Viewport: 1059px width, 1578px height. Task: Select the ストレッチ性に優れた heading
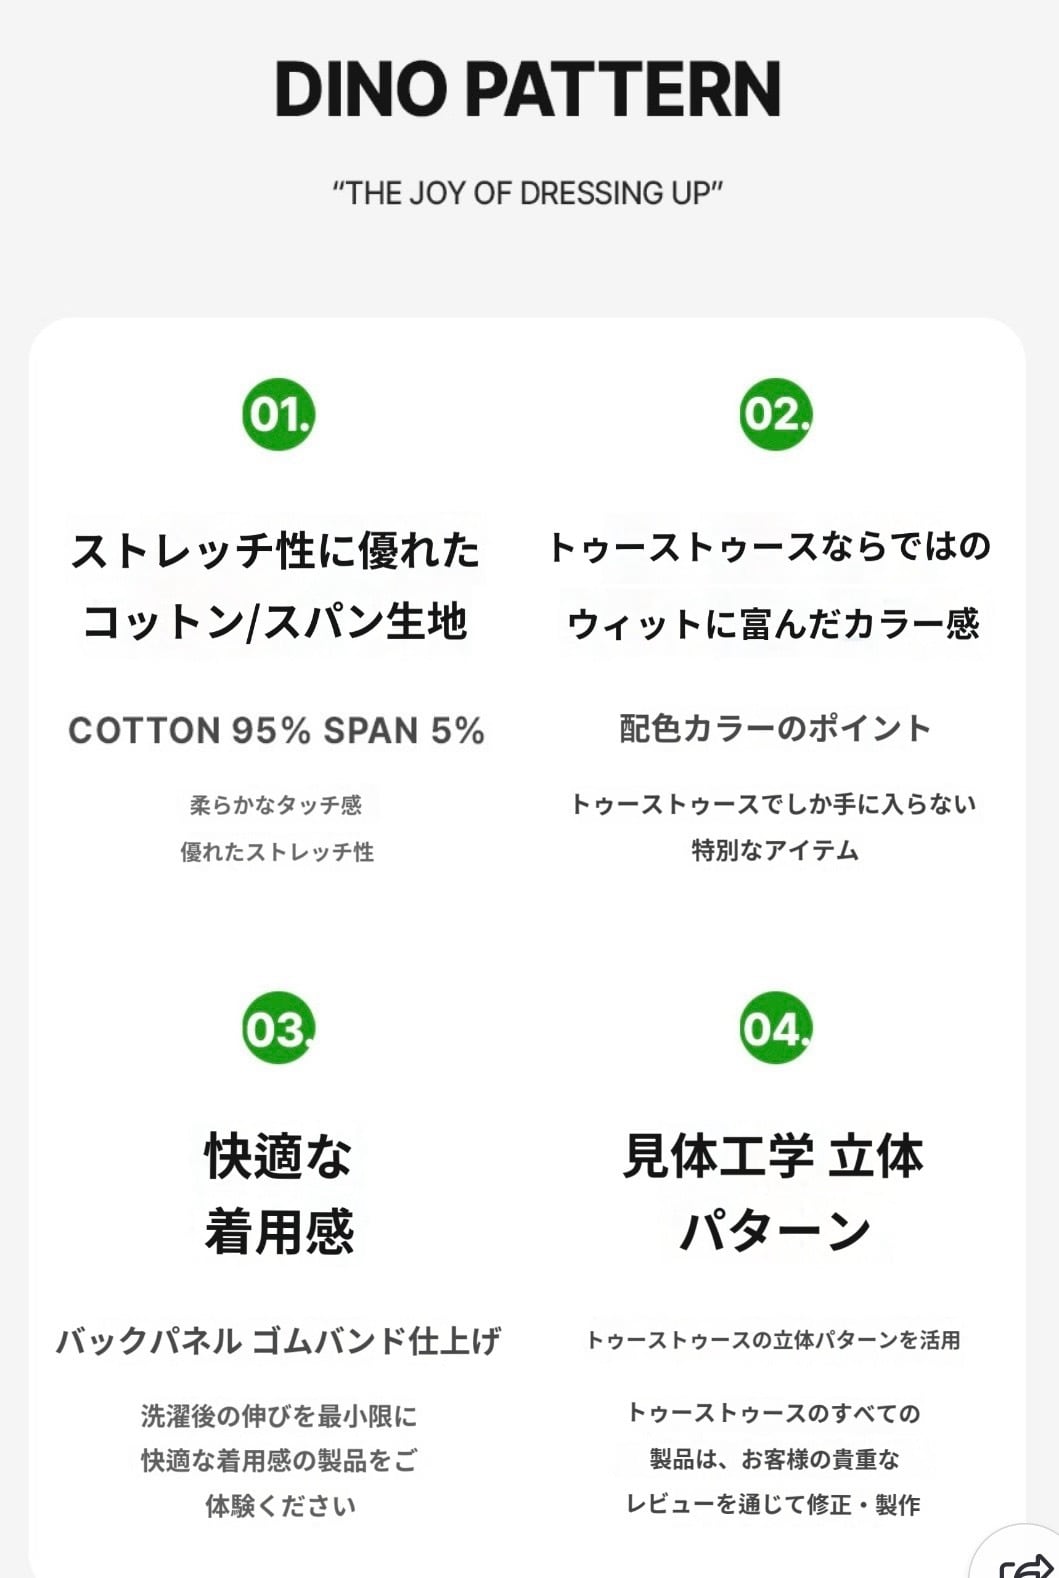click(276, 550)
